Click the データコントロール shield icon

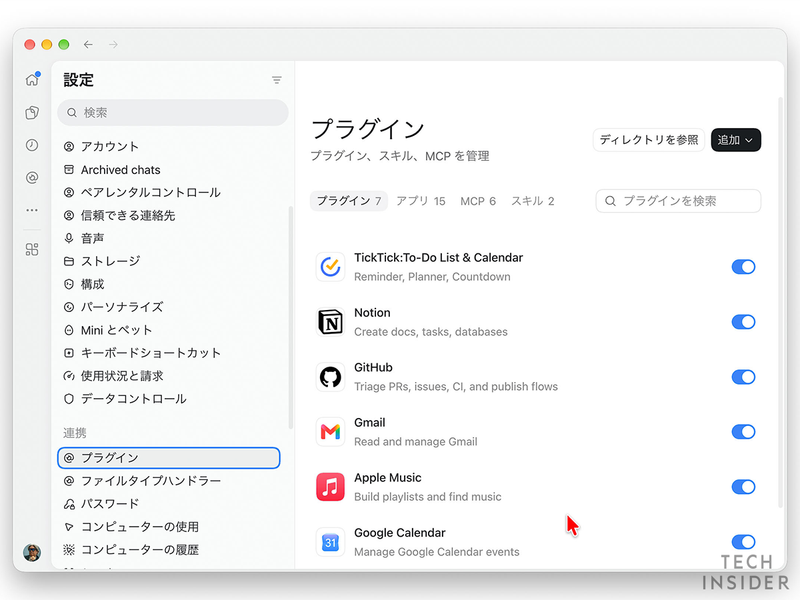[69, 399]
